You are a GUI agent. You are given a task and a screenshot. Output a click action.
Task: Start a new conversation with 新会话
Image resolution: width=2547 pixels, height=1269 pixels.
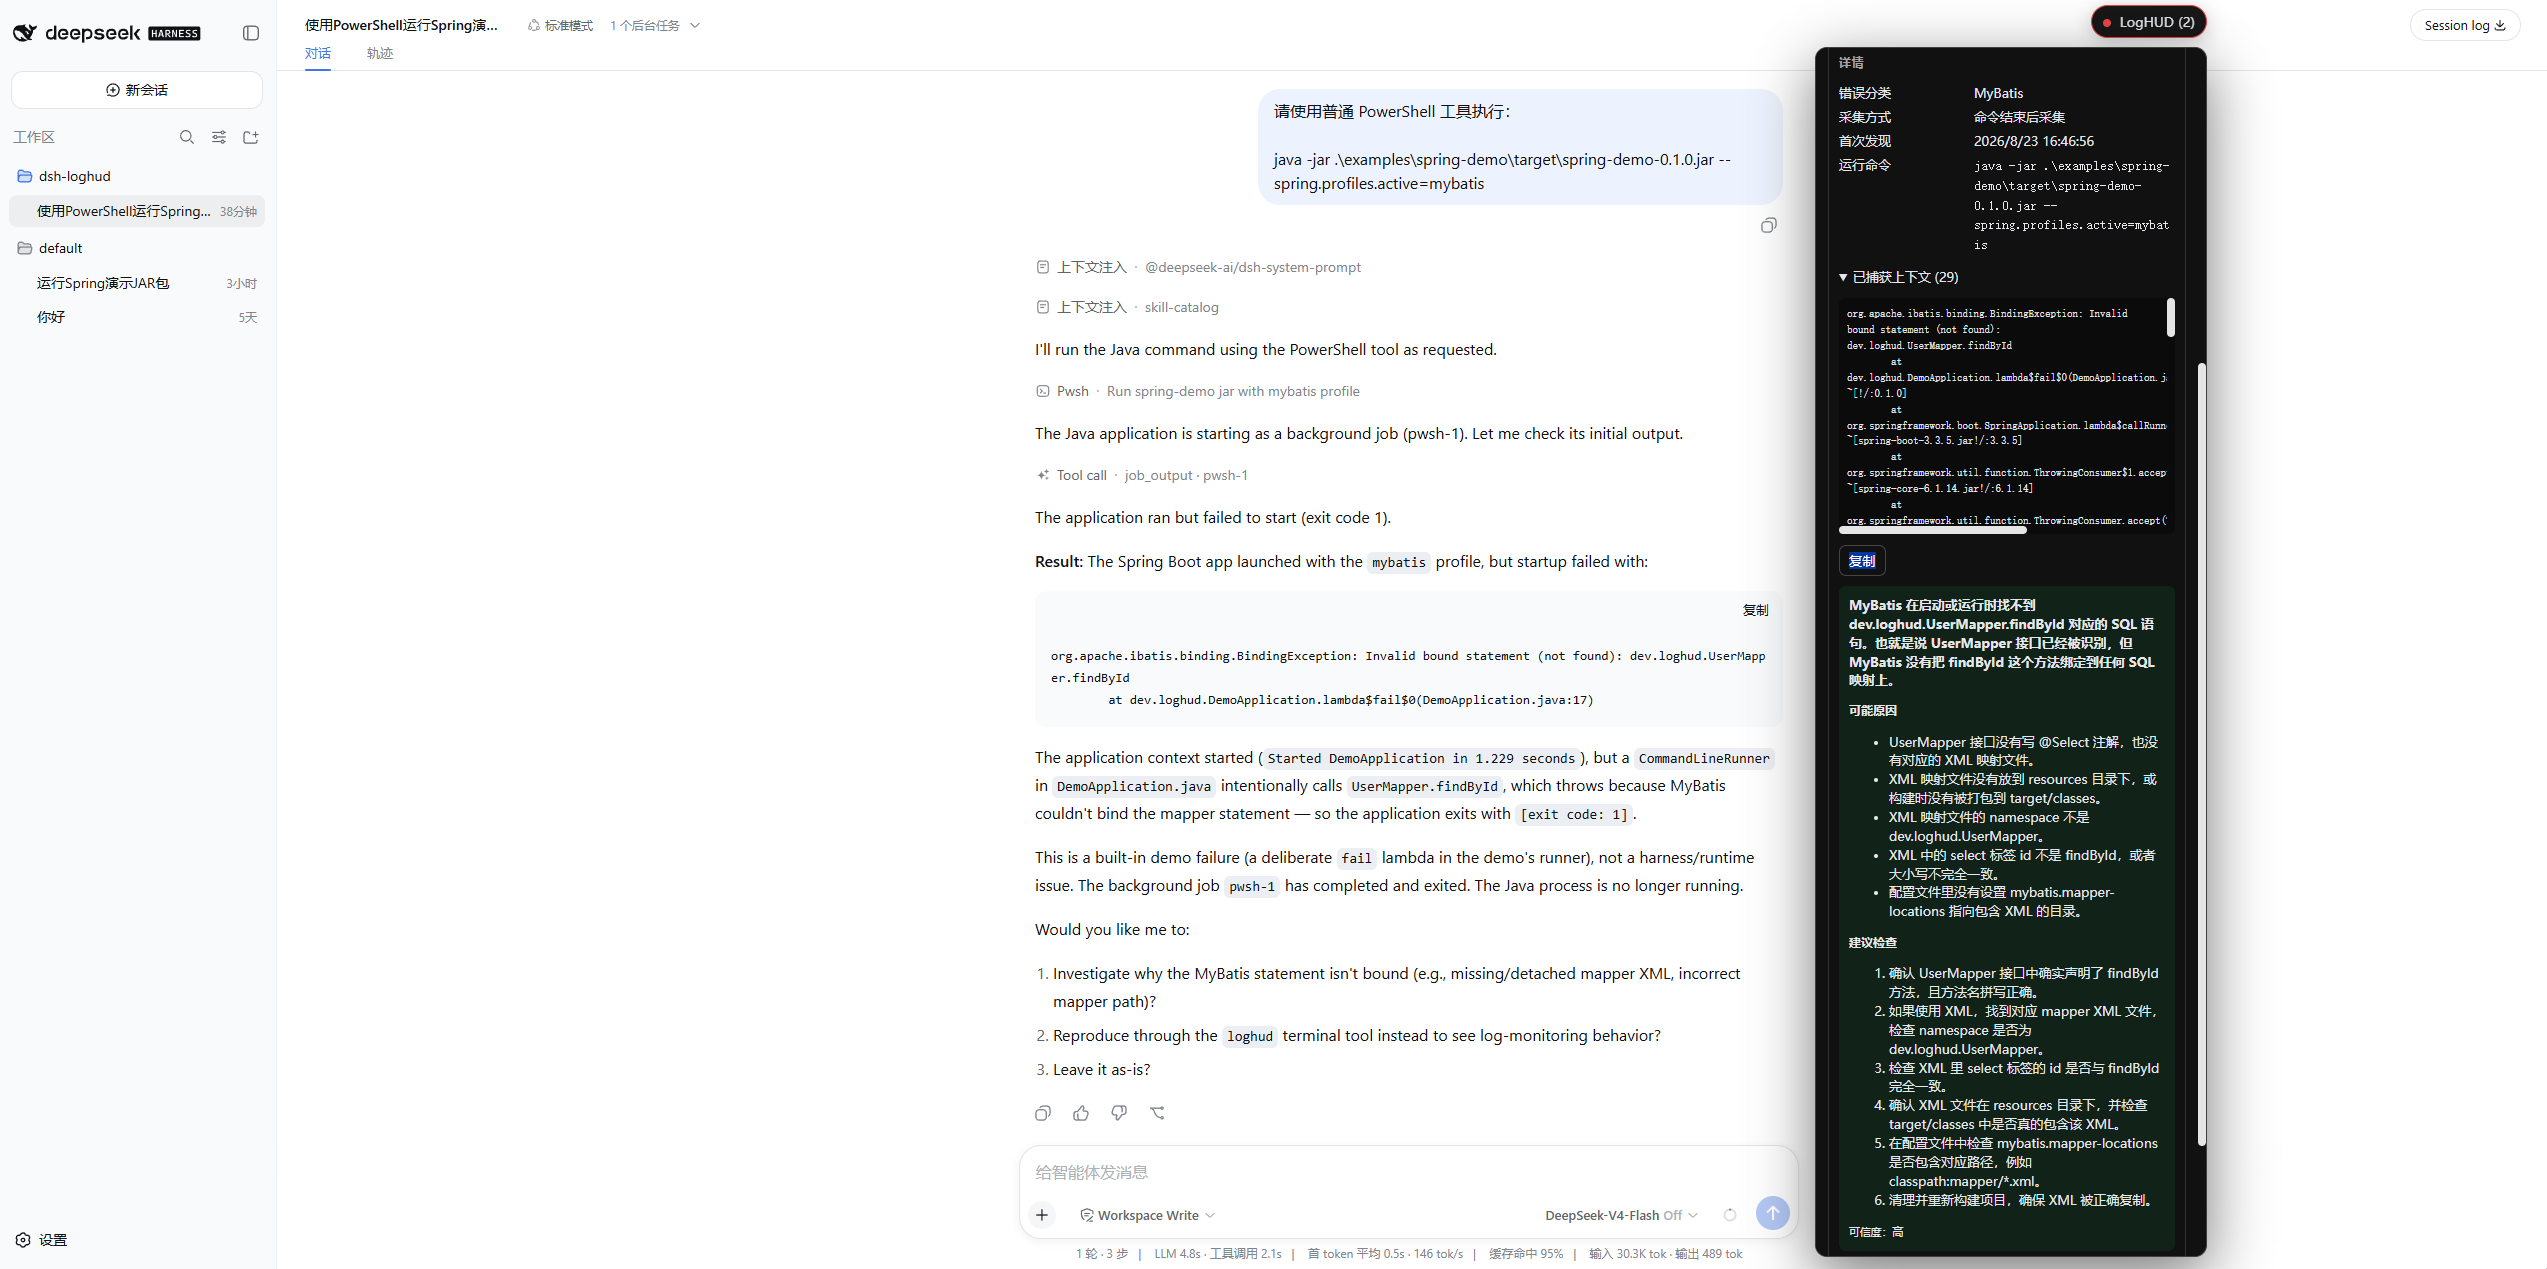(x=137, y=90)
